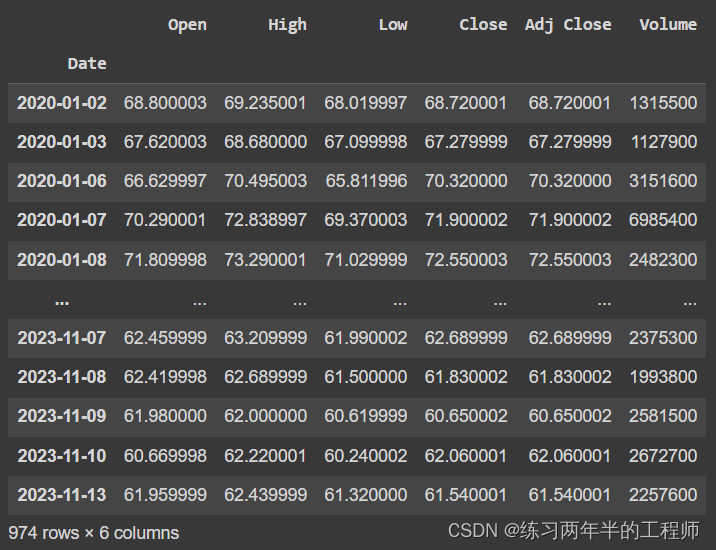Image resolution: width=716 pixels, height=550 pixels.
Task: Select row index 2020-01-03
Action: pyautogui.click(x=62, y=142)
